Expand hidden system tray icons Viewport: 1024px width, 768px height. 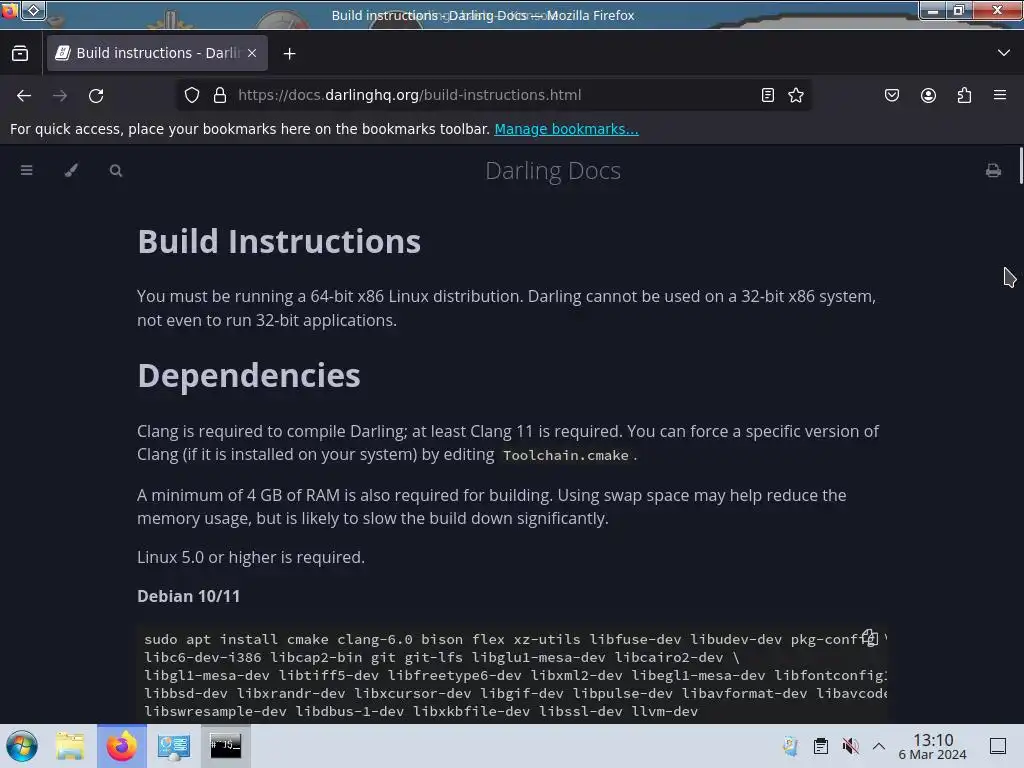(x=879, y=746)
